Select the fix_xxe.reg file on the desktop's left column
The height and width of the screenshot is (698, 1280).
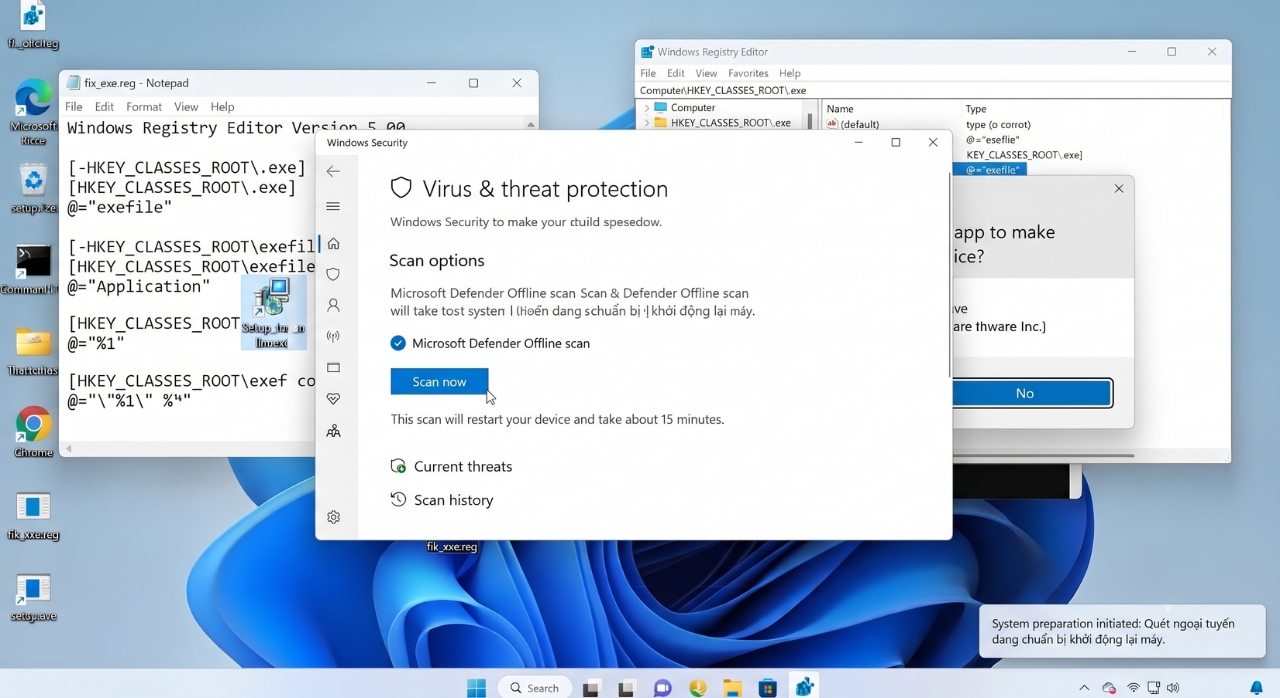[33, 516]
